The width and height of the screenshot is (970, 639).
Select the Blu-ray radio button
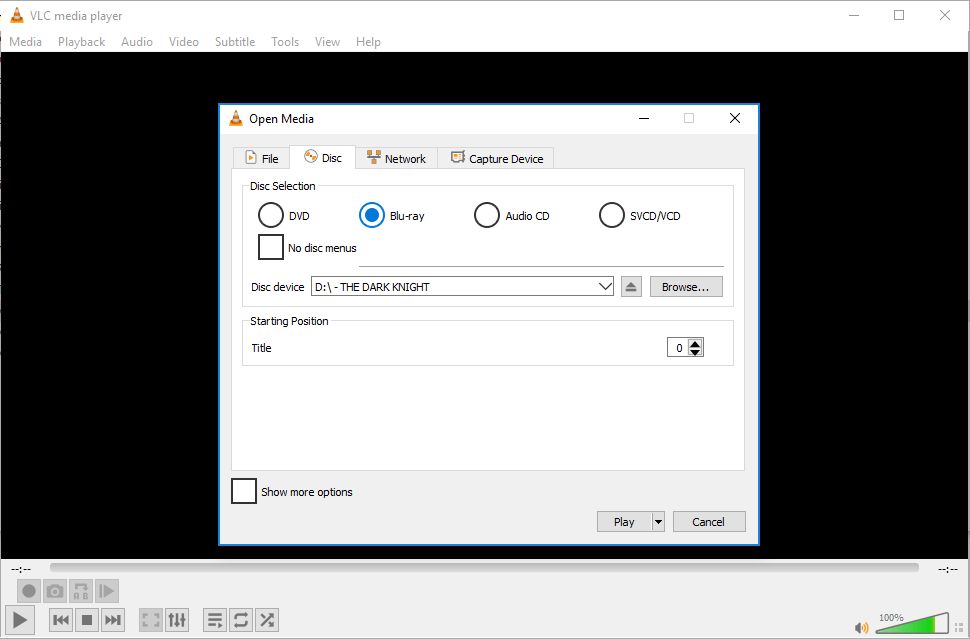pos(372,215)
